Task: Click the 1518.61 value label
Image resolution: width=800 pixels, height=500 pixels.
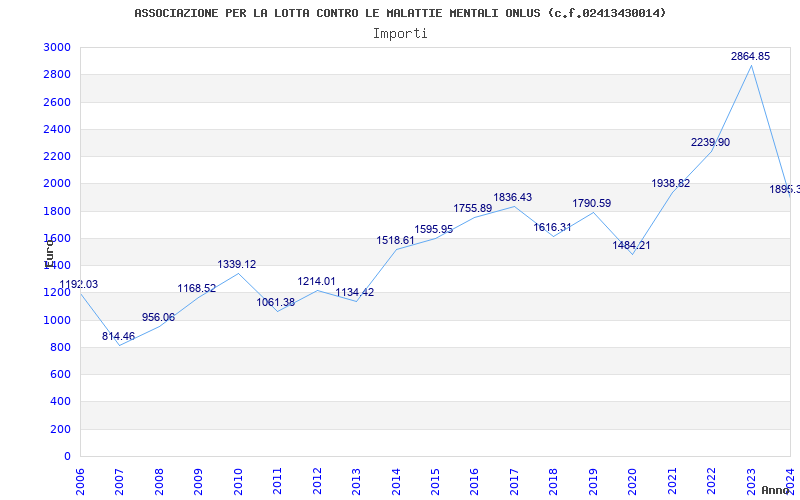Action: pos(395,241)
